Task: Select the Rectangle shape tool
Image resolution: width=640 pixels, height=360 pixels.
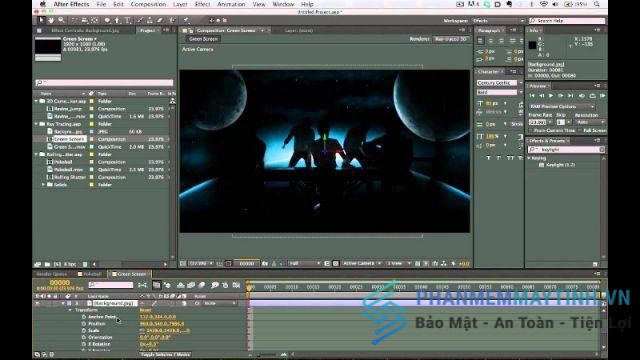Action: coord(107,20)
